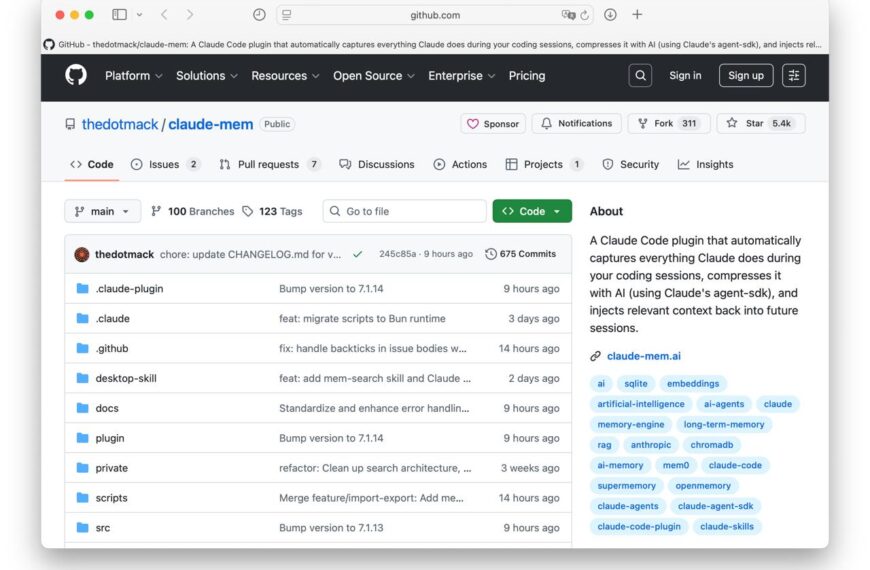Image resolution: width=870 pixels, height=570 pixels.
Task: Click the long-term-memory topic tag
Action: pyautogui.click(x=724, y=425)
